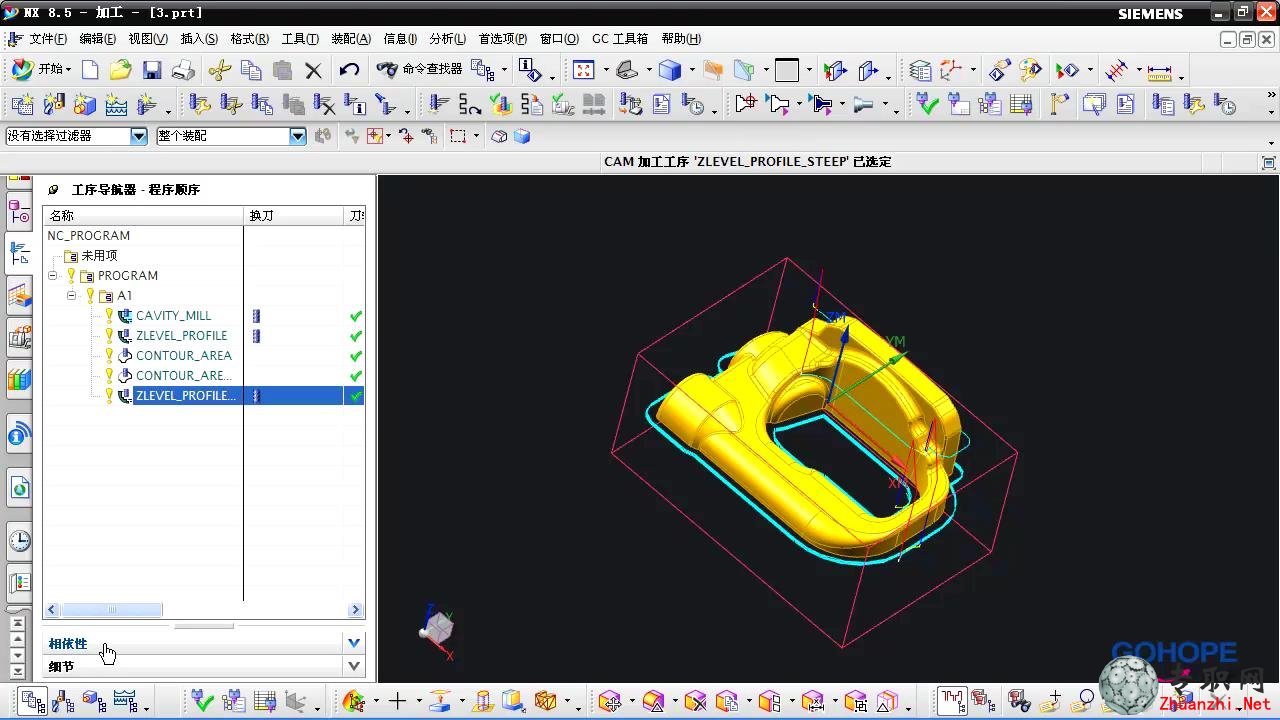Viewport: 1280px width, 720px height.
Task: Click the Copy icon
Action: click(x=251, y=70)
